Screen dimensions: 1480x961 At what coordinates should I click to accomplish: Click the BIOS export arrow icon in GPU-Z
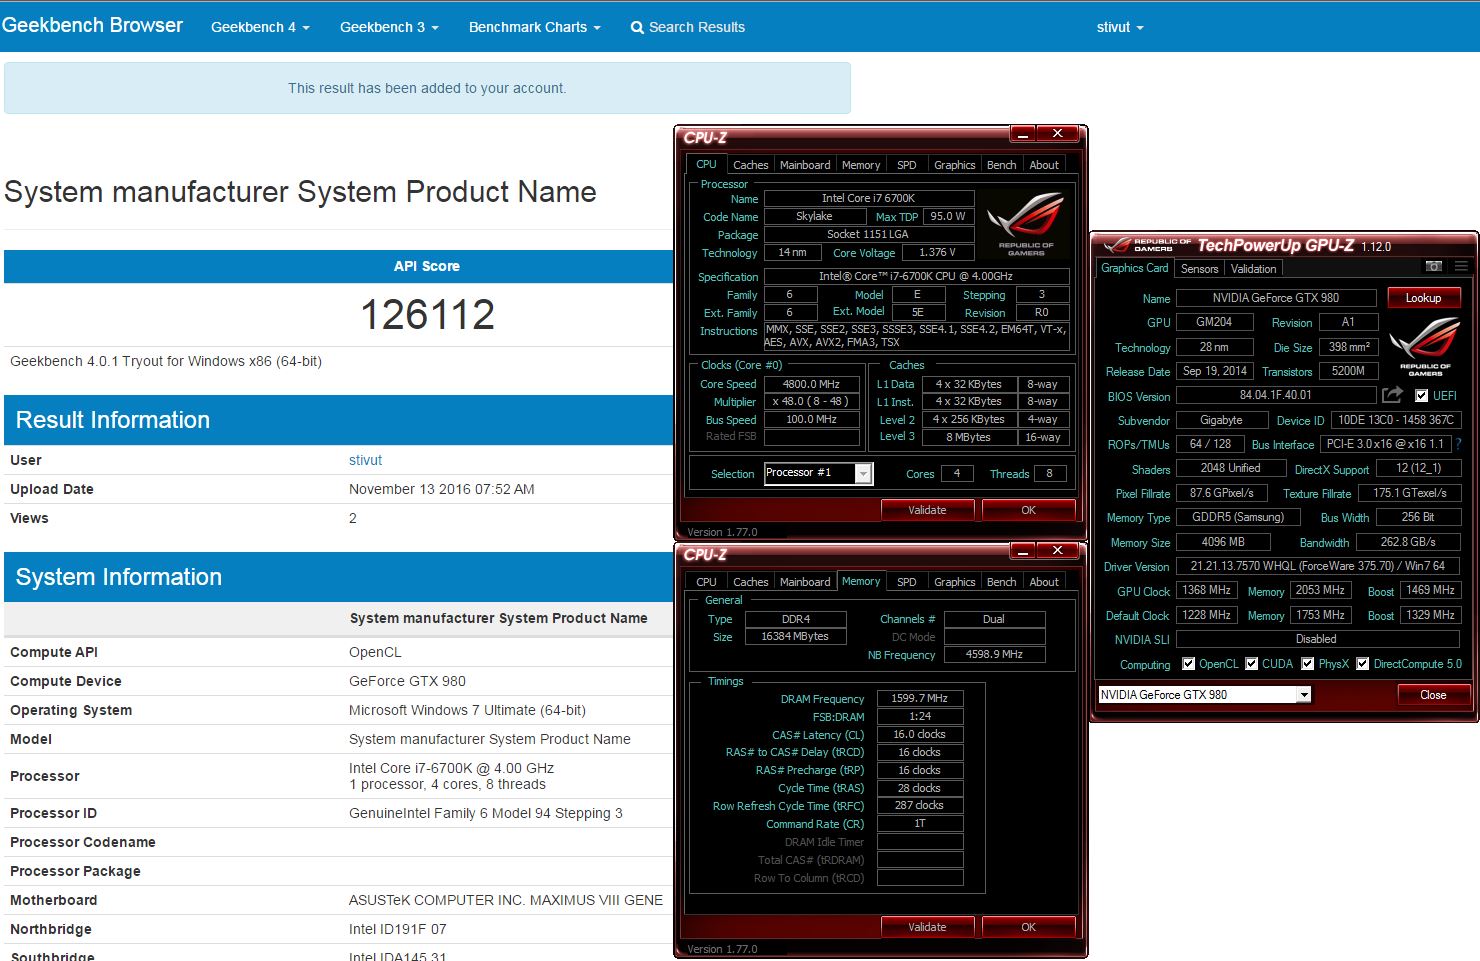[x=1392, y=395]
